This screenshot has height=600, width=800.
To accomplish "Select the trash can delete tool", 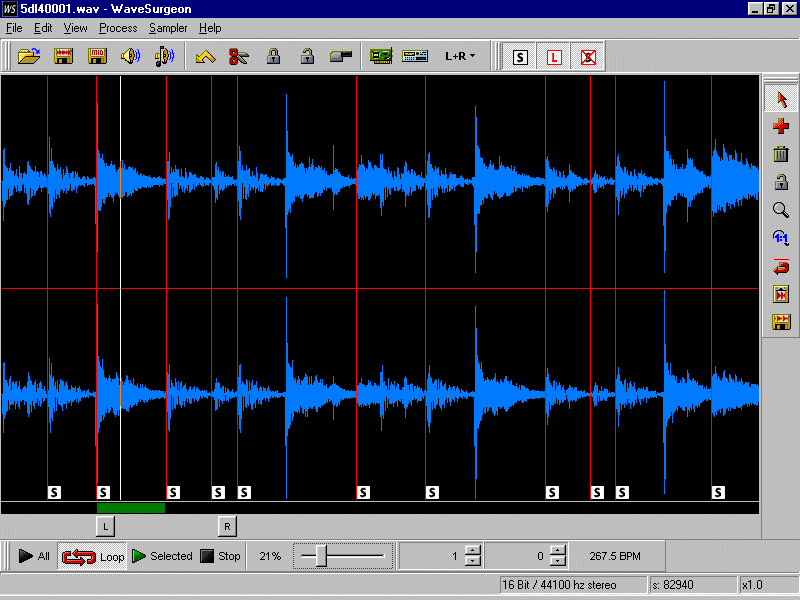I will 781,154.
